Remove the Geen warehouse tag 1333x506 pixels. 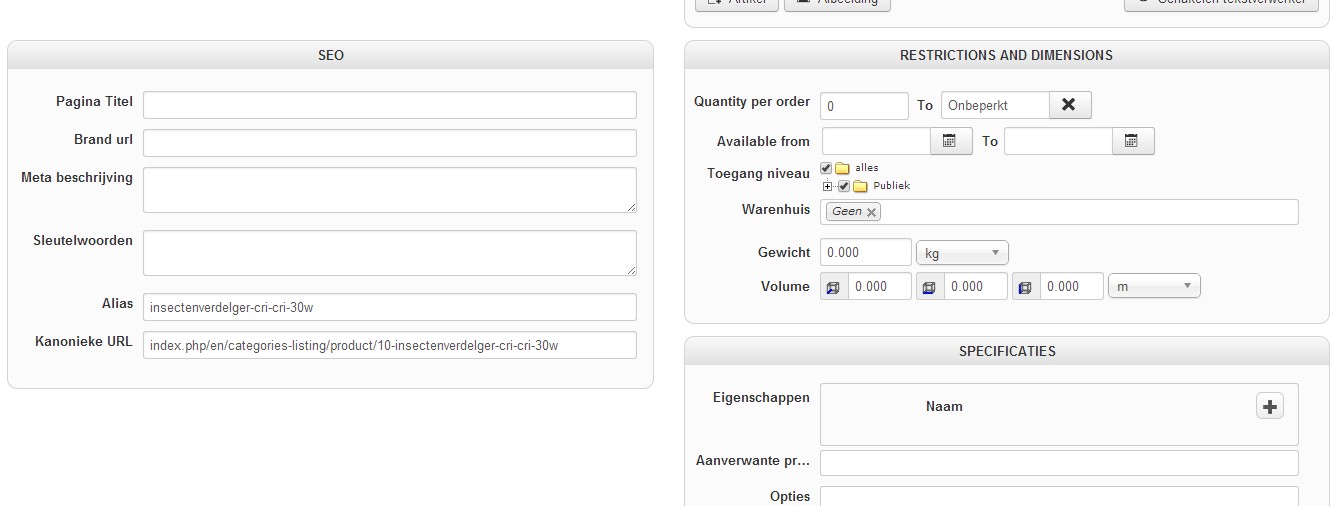[872, 212]
